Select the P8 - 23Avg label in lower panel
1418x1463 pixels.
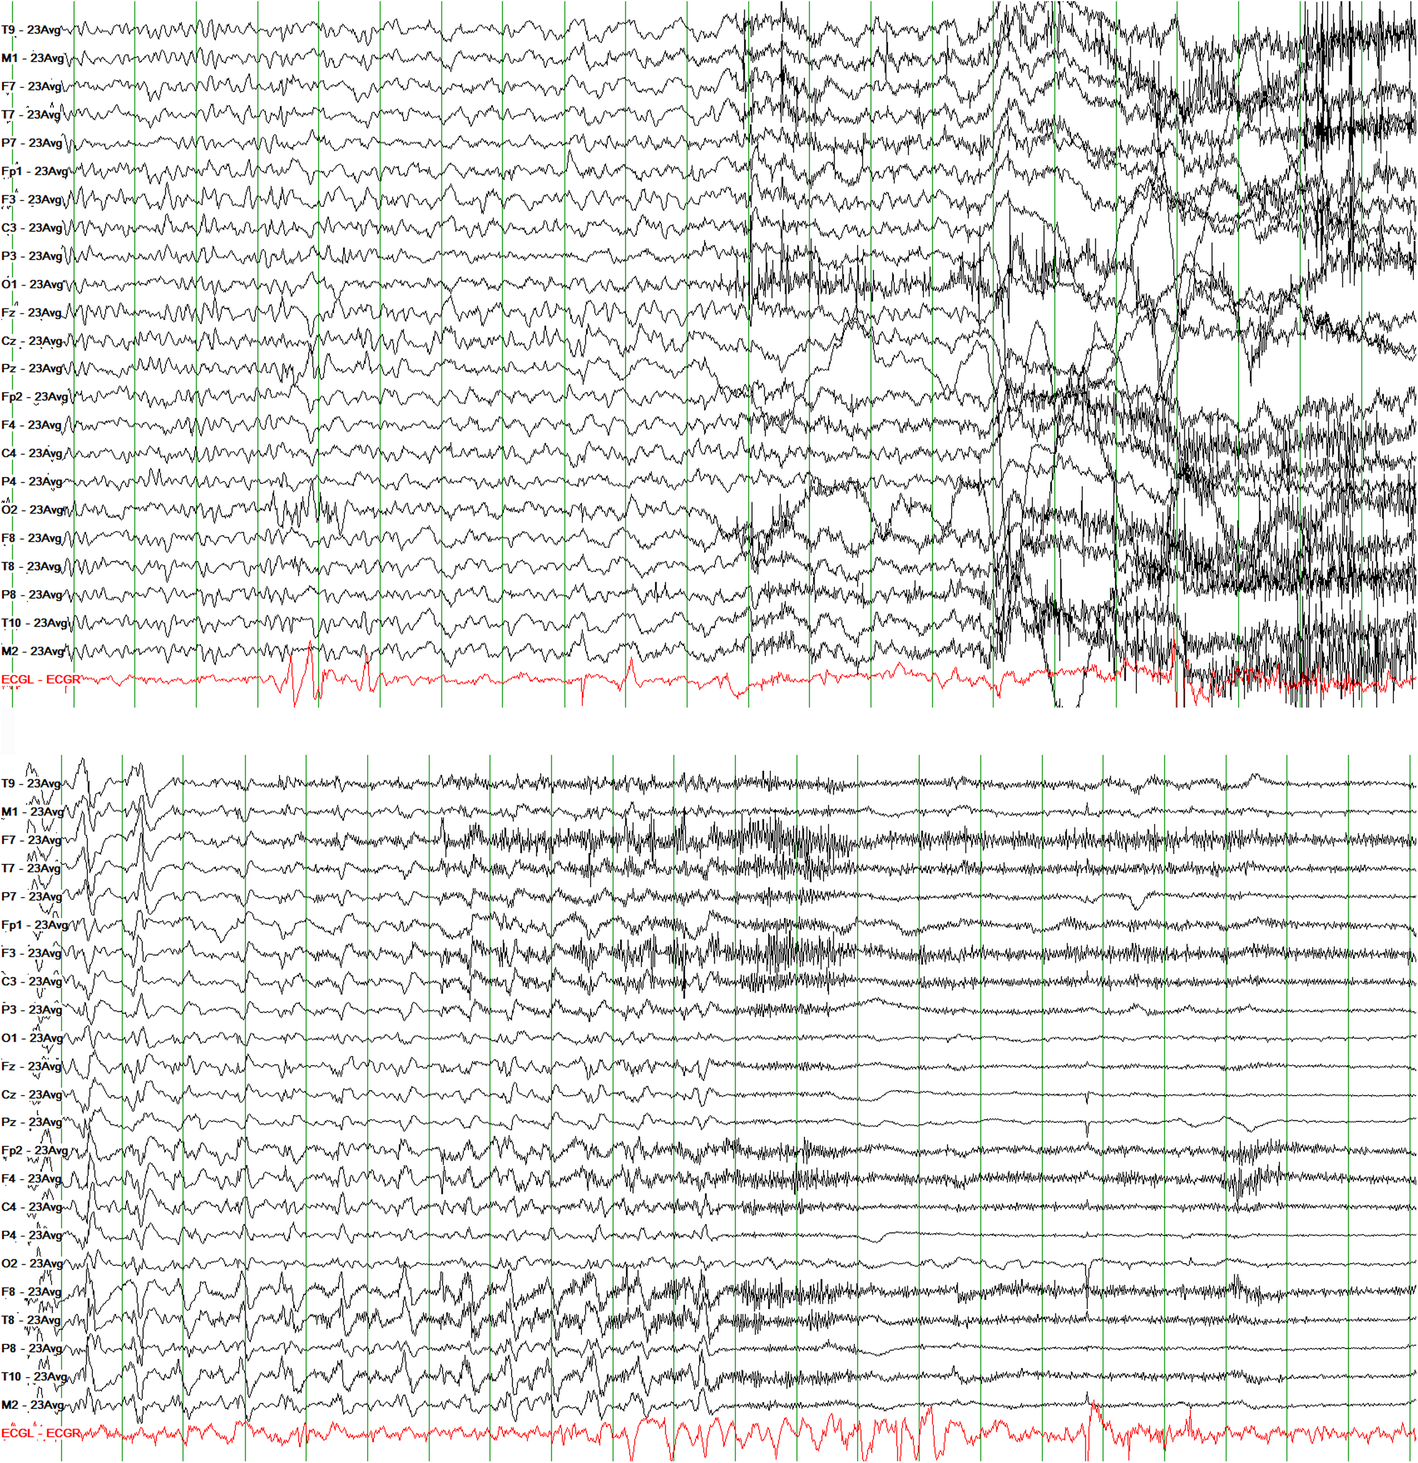point(31,1349)
